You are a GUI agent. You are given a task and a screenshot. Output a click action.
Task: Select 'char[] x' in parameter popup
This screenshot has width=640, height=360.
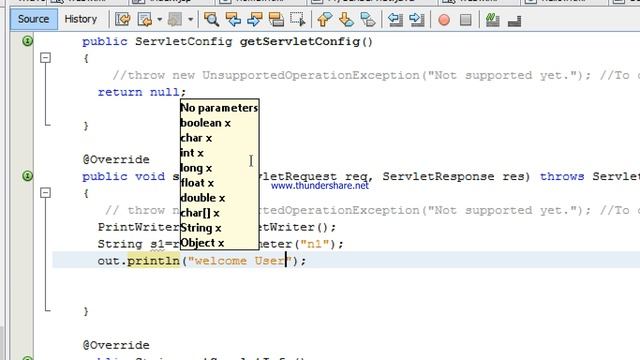coord(200,213)
